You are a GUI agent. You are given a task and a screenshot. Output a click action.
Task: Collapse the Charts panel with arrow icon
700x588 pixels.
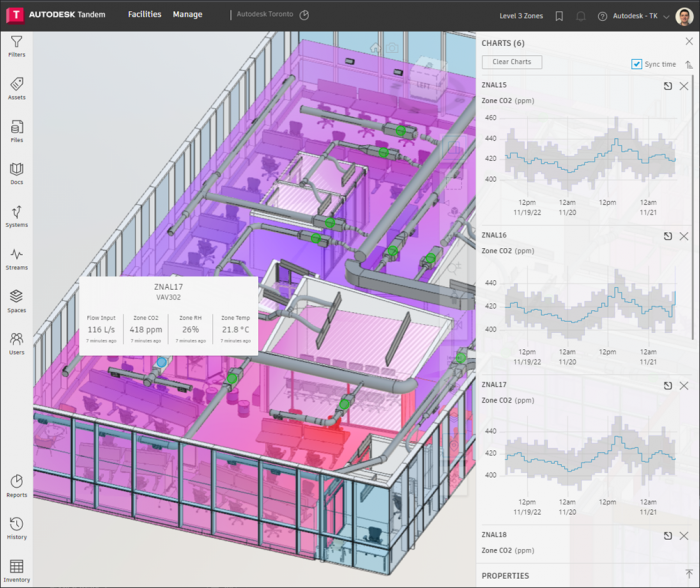(x=689, y=65)
